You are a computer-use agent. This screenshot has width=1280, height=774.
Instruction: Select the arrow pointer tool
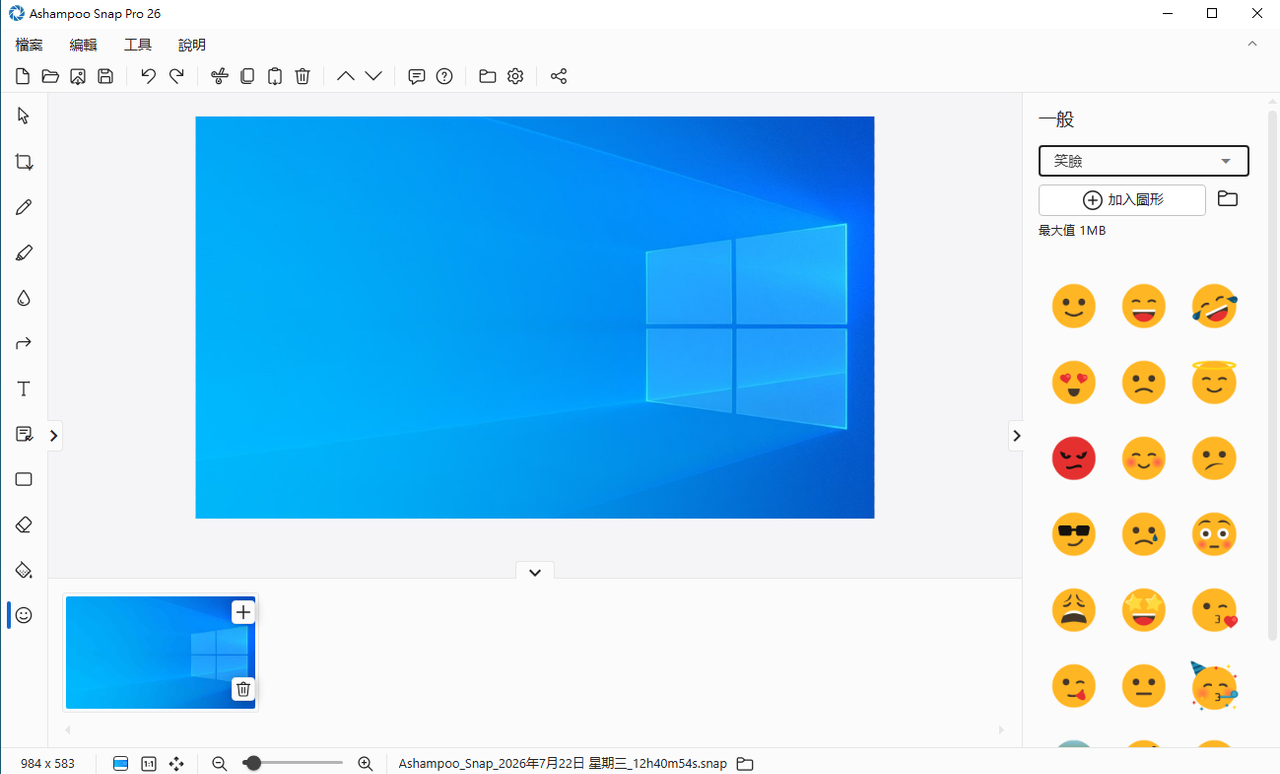pyautogui.click(x=24, y=116)
